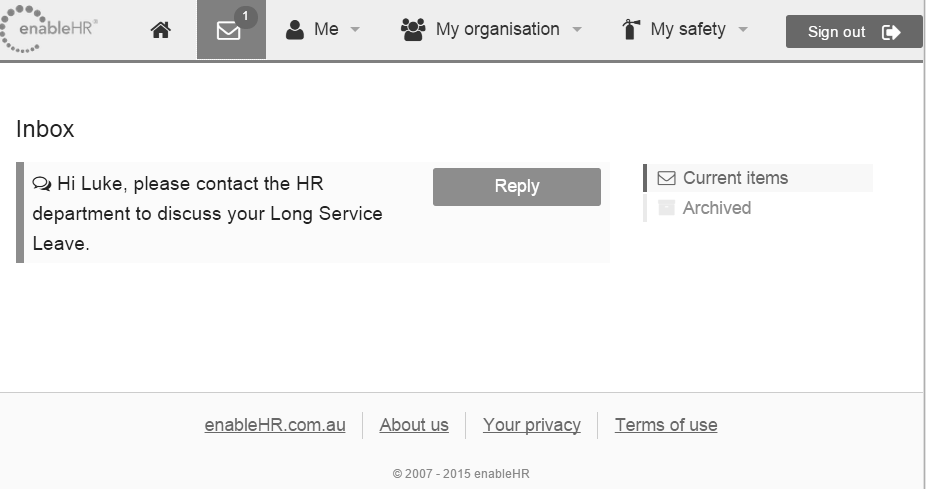Reply to the Long Service Leave message
Screen dimensions: 926x489
click(517, 187)
